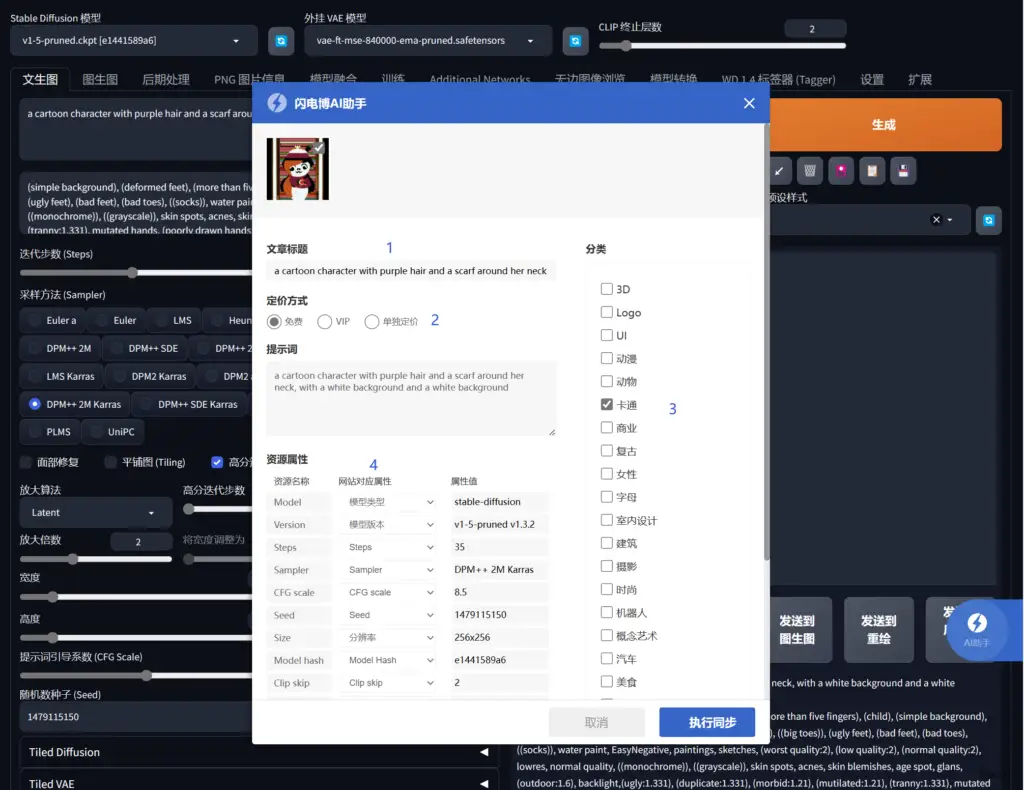
Task: Click the CLIP 终止层数 slider
Action: tap(722, 46)
